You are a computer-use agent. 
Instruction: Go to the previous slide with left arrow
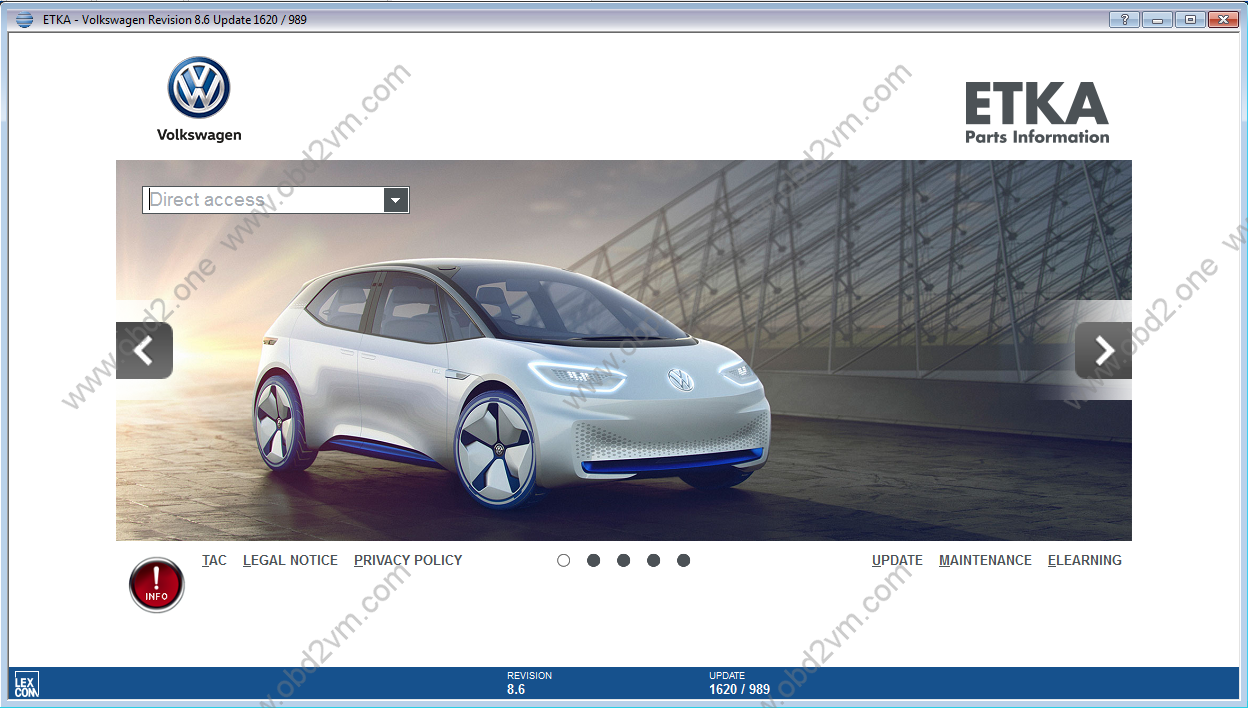144,350
